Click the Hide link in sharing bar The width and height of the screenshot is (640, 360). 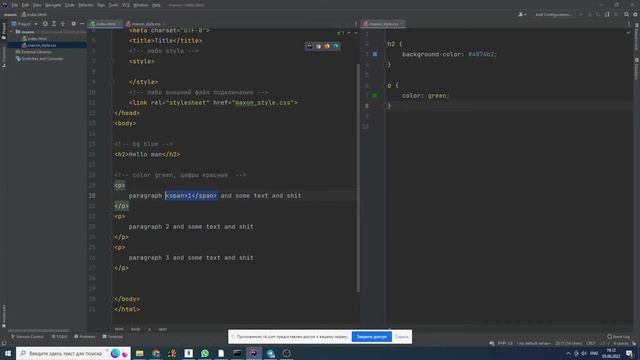pyautogui.click(x=402, y=337)
